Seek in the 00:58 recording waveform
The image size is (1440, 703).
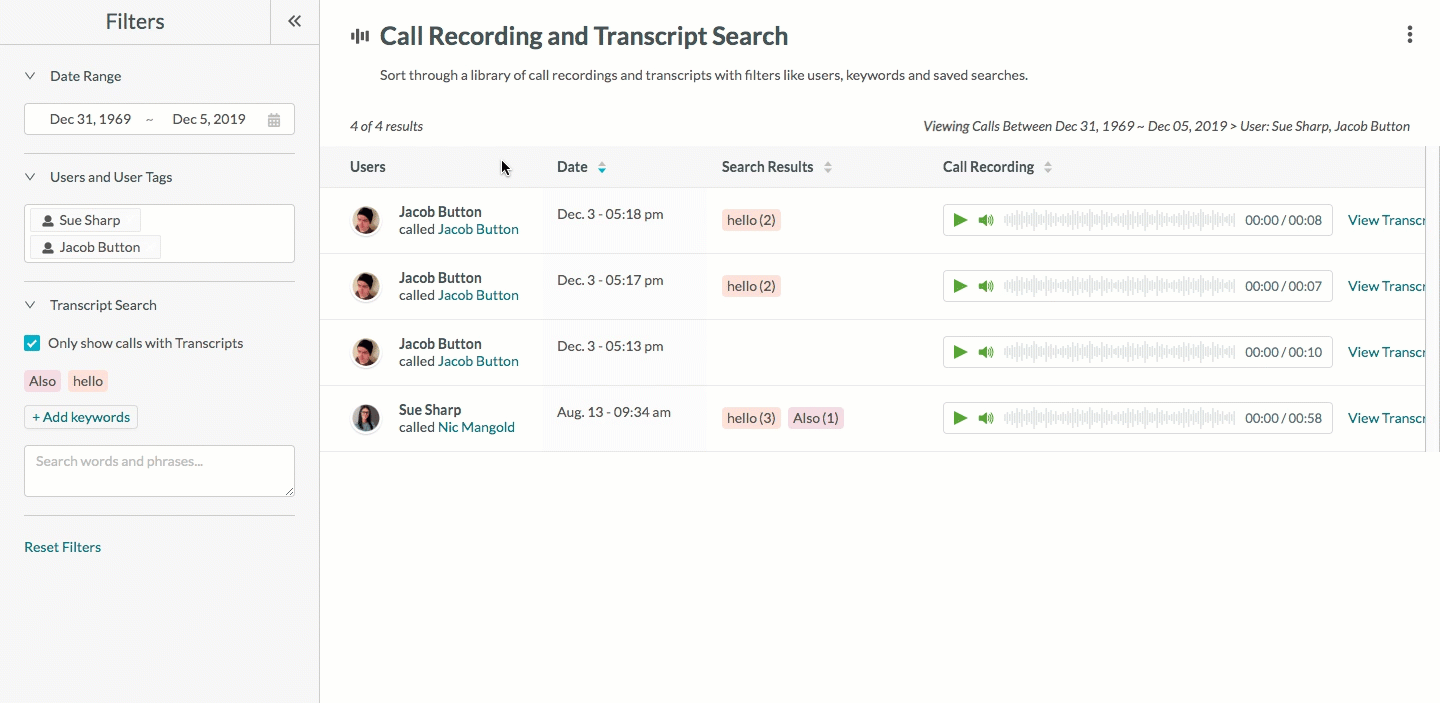tap(1119, 418)
